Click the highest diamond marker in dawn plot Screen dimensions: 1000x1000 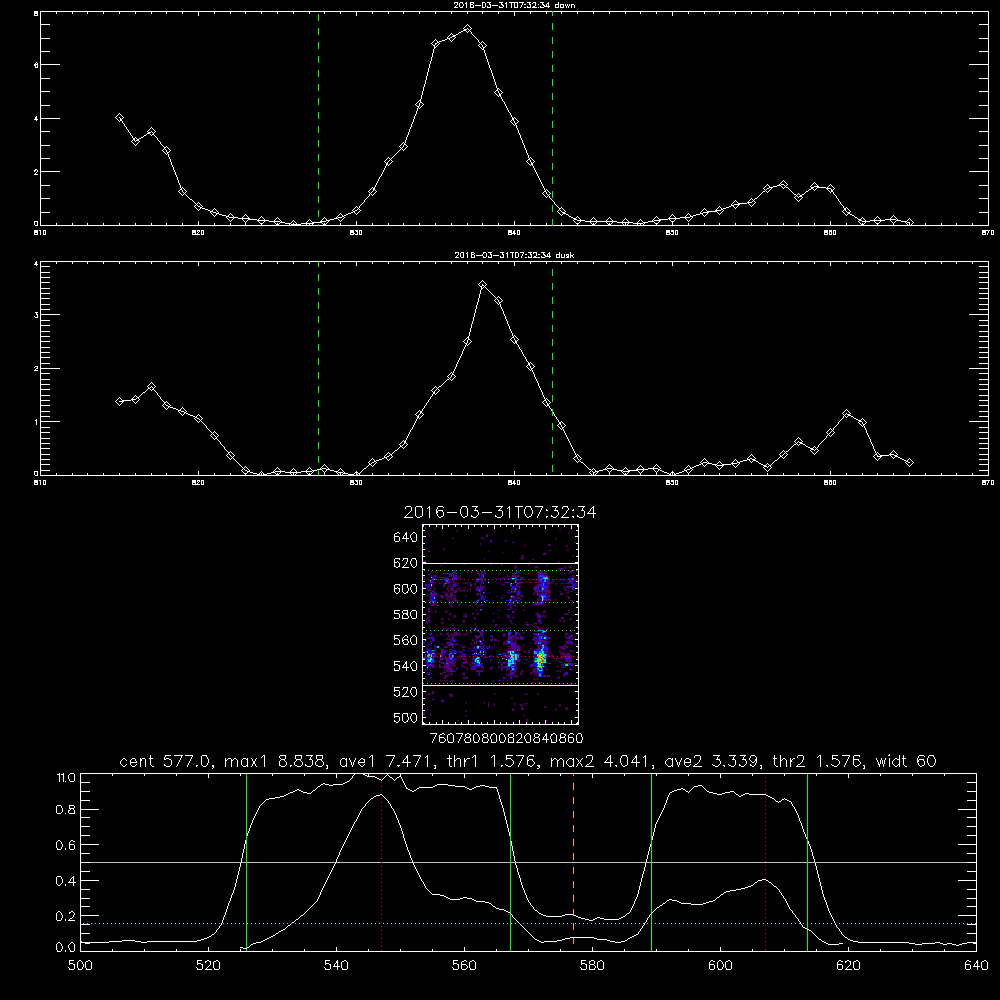tap(467, 29)
